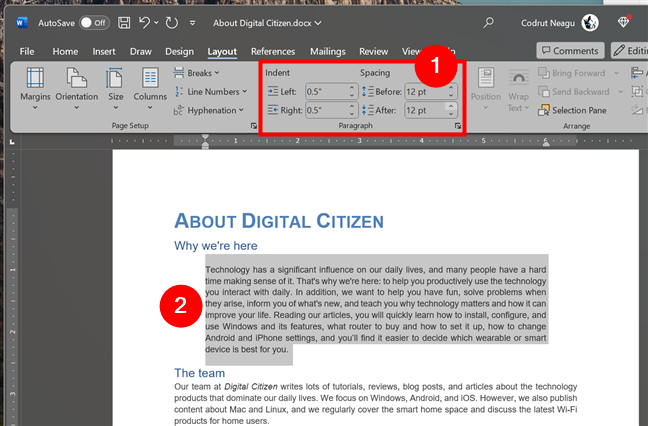This screenshot has height=426, width=648.
Task: Click Bring Forward
Action: click(572, 73)
